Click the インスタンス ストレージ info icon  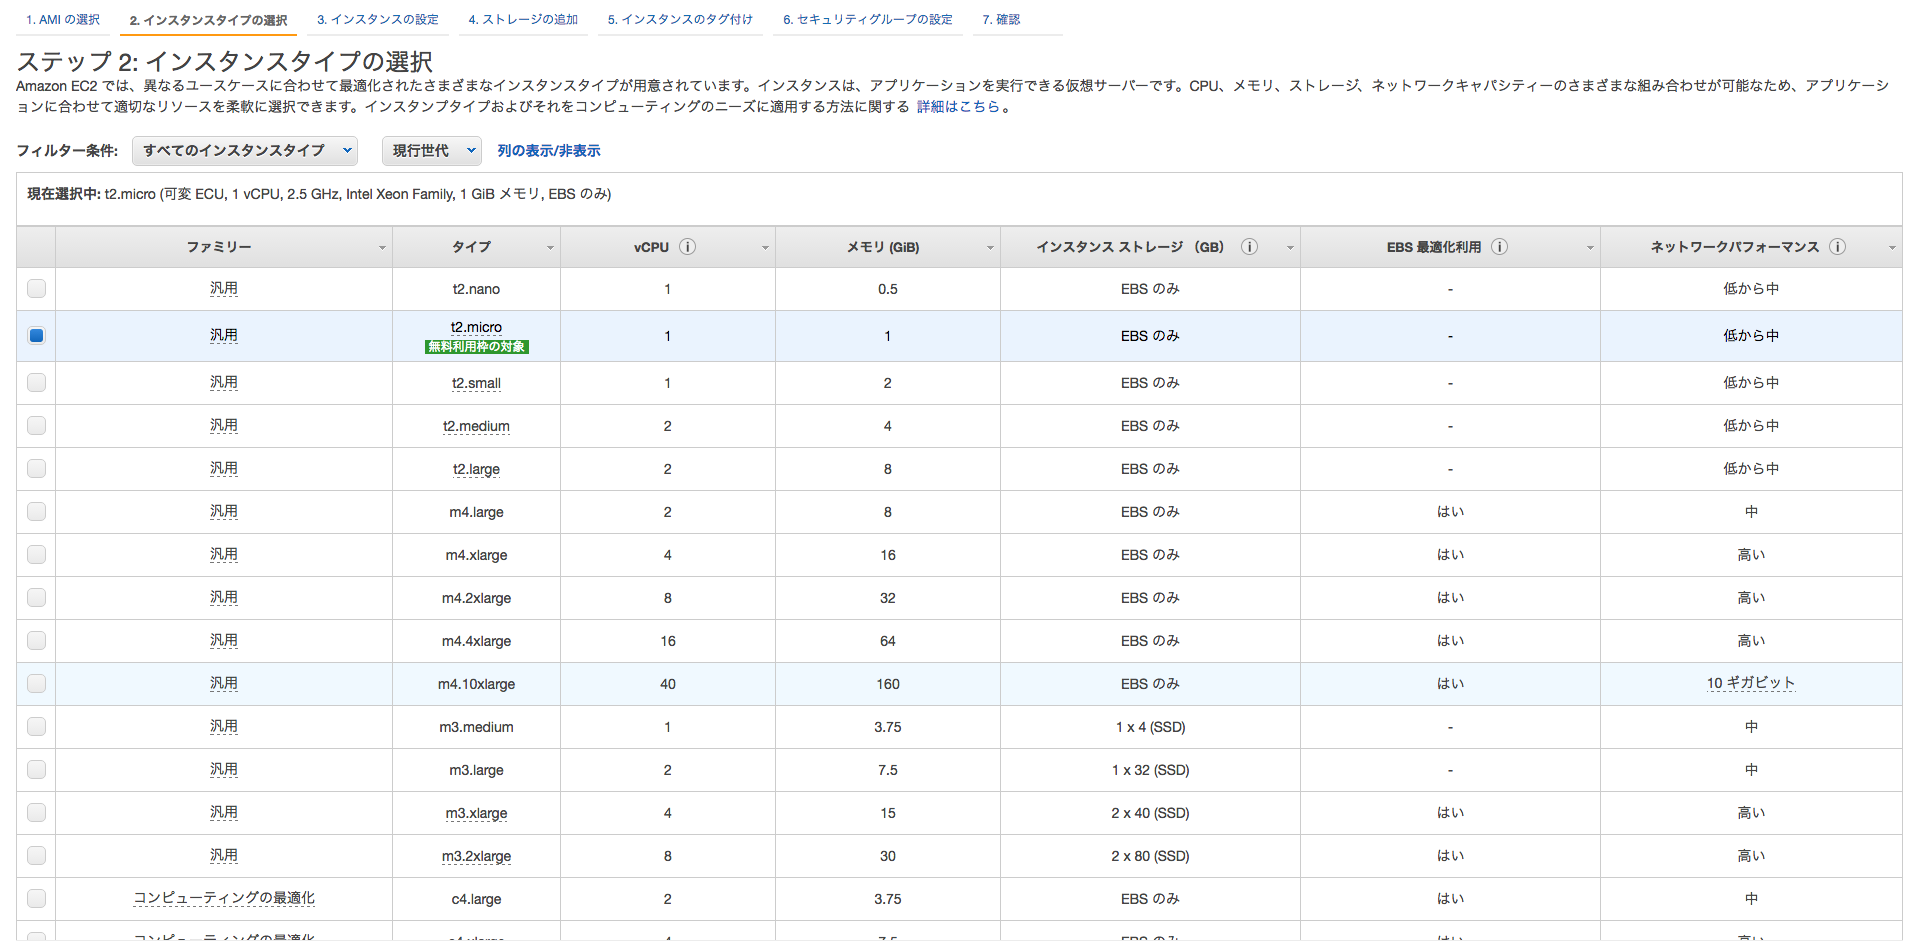click(1249, 247)
